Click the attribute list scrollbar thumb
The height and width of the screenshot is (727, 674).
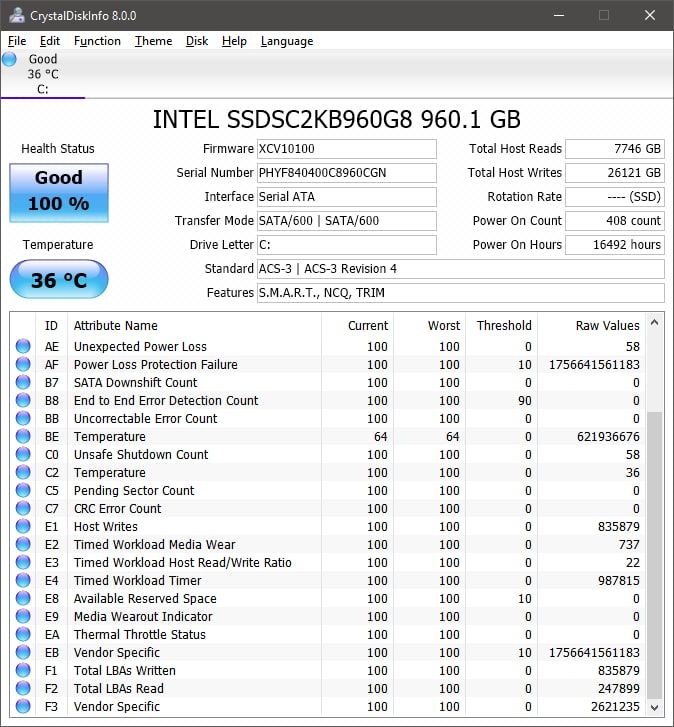click(655, 555)
